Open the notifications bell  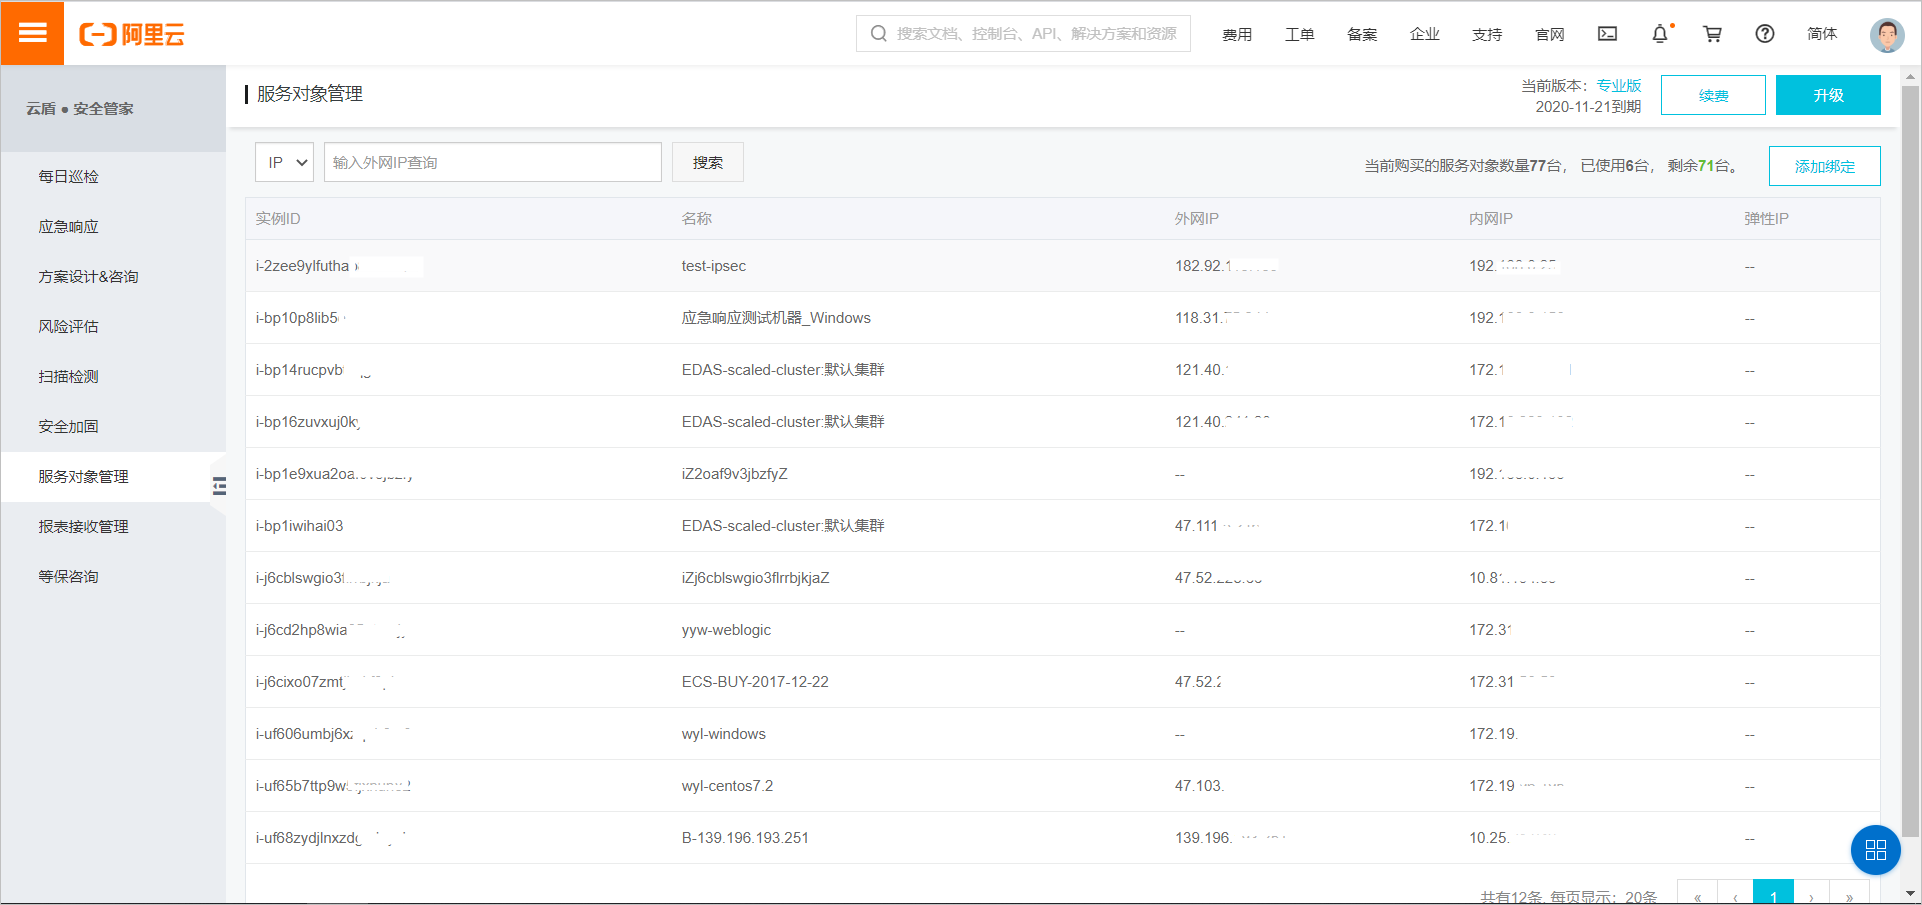point(1660,34)
